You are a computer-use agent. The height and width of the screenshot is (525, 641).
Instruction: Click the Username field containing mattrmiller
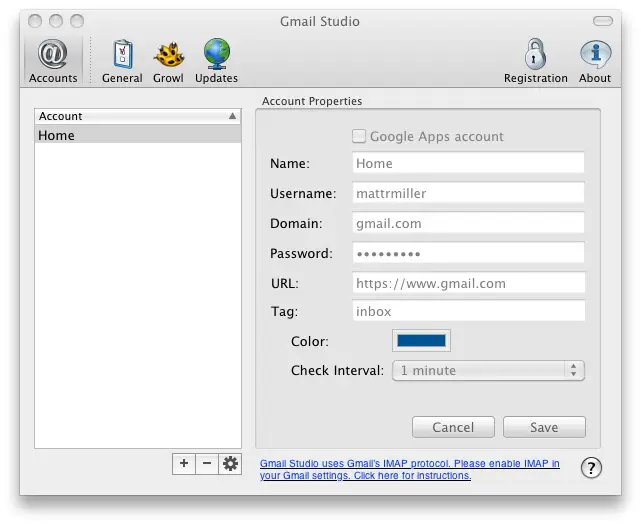tap(468, 193)
